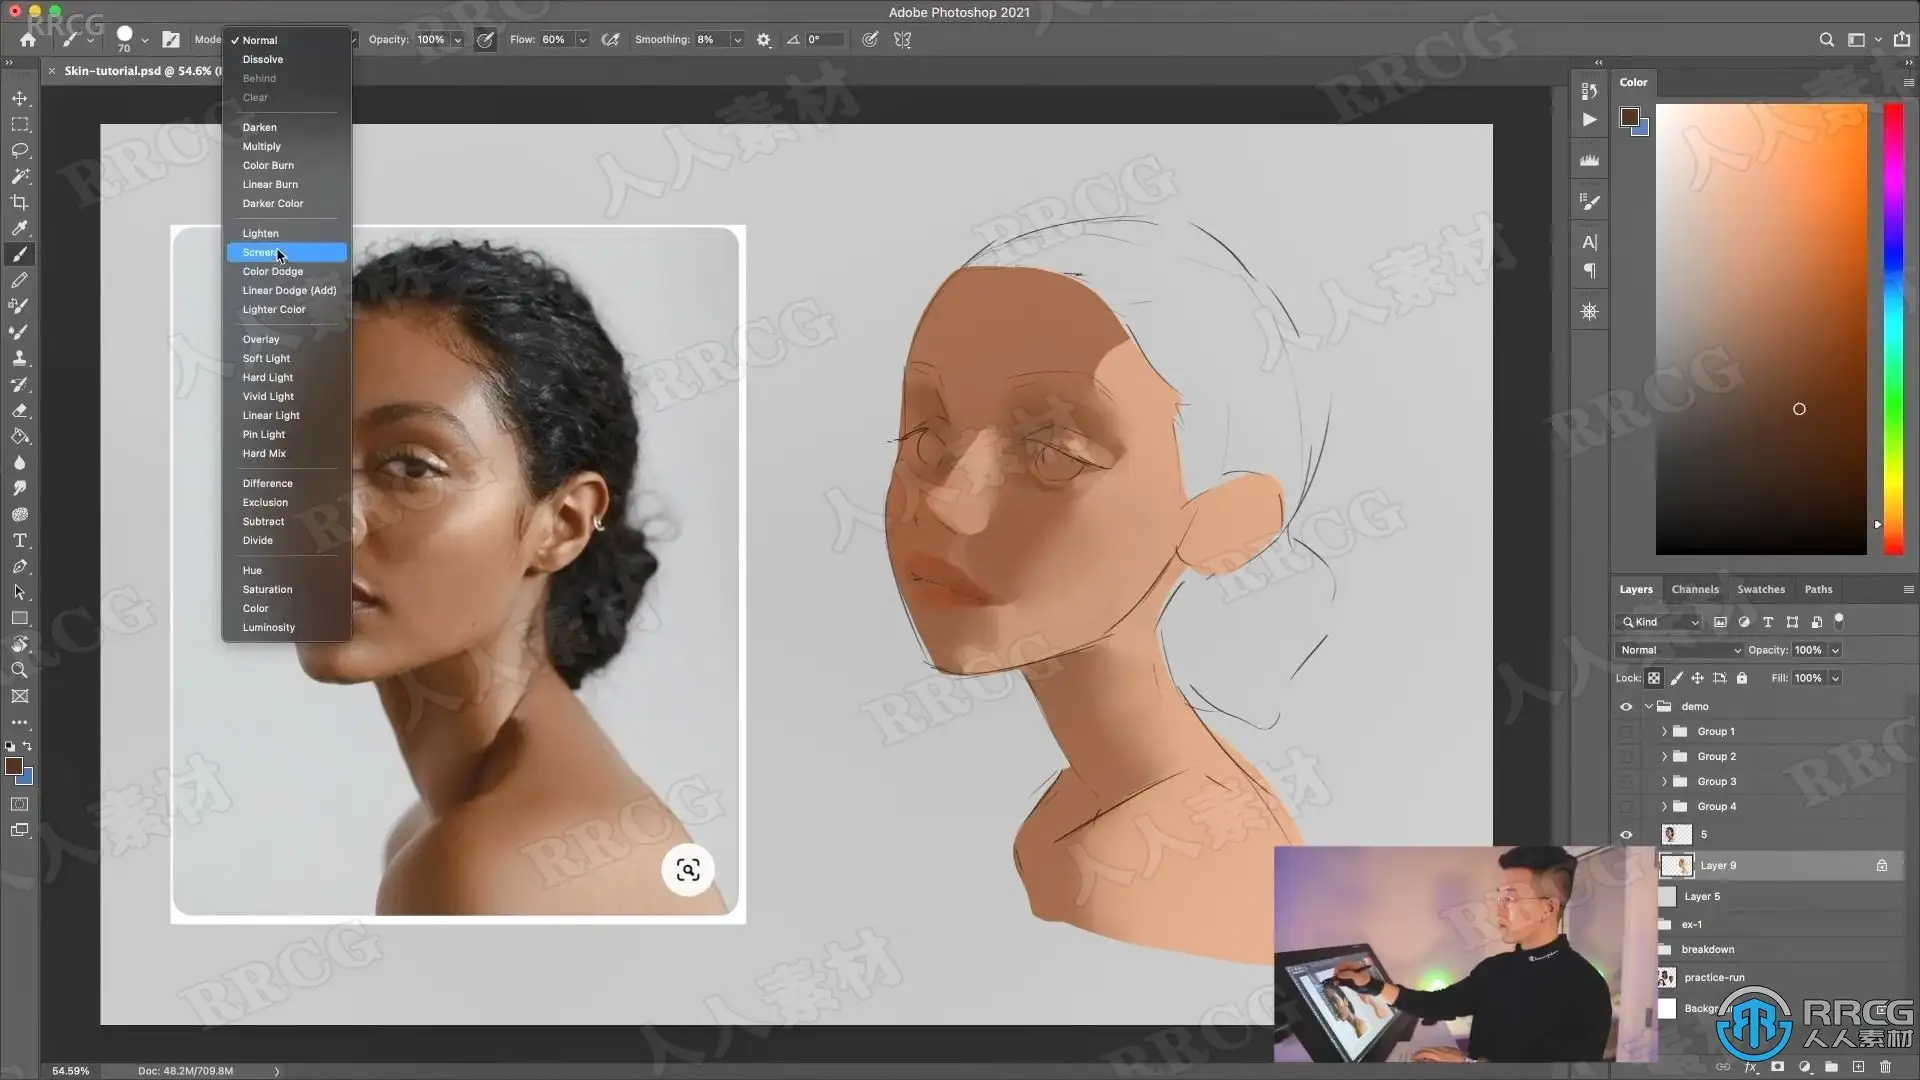The height and width of the screenshot is (1080, 1920).
Task: Select the Lasso tool
Action: pos(20,150)
